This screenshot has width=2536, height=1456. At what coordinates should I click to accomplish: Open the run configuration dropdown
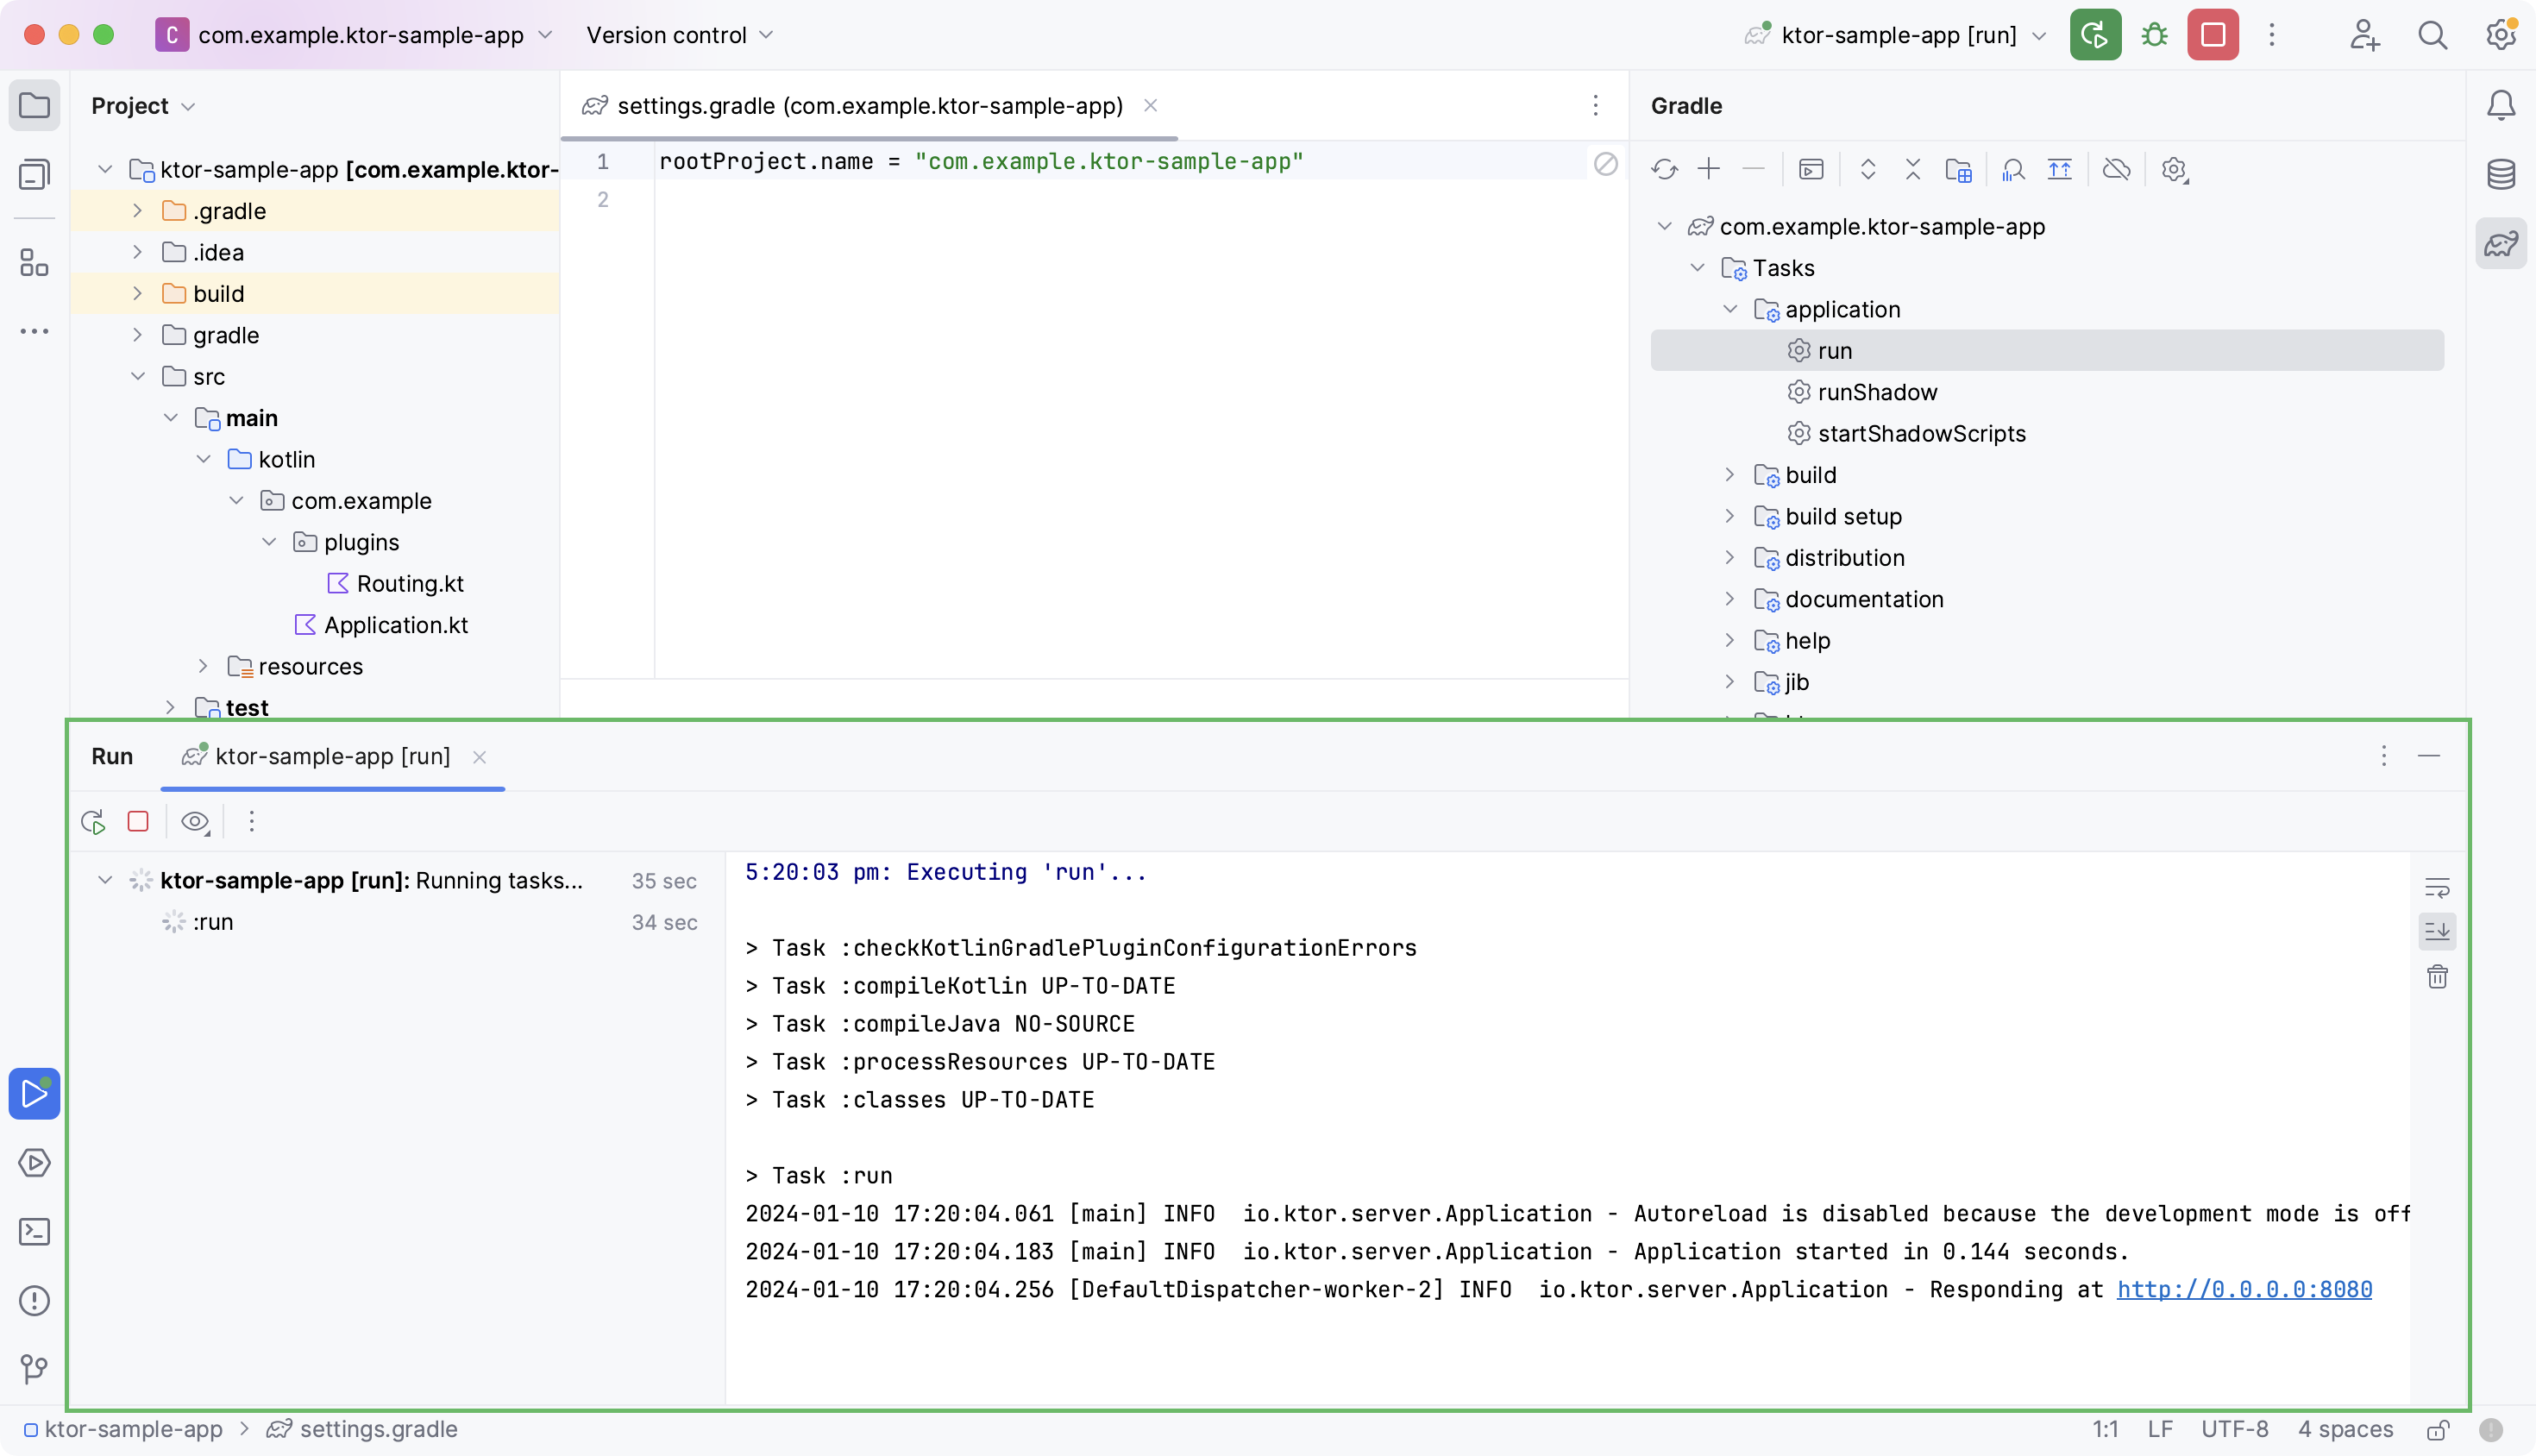(1896, 35)
